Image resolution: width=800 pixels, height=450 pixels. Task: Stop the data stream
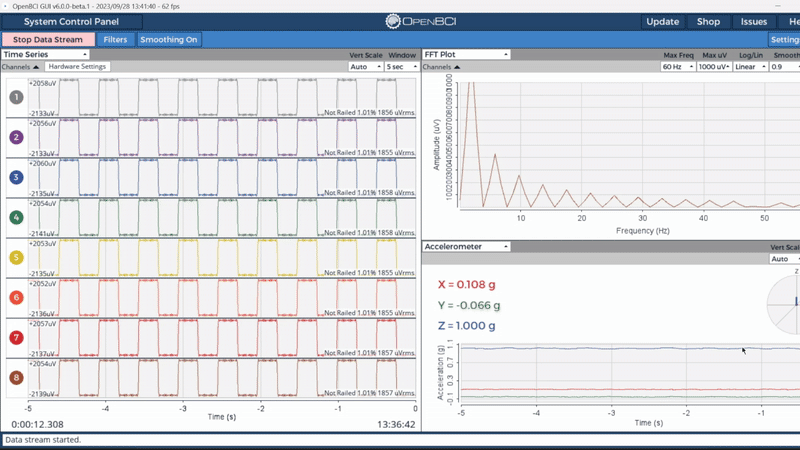47,40
